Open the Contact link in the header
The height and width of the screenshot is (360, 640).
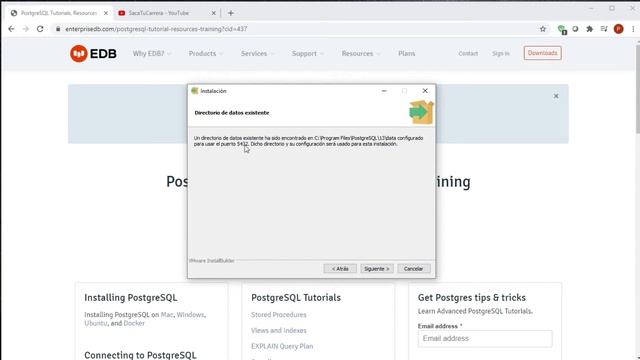[x=468, y=53]
